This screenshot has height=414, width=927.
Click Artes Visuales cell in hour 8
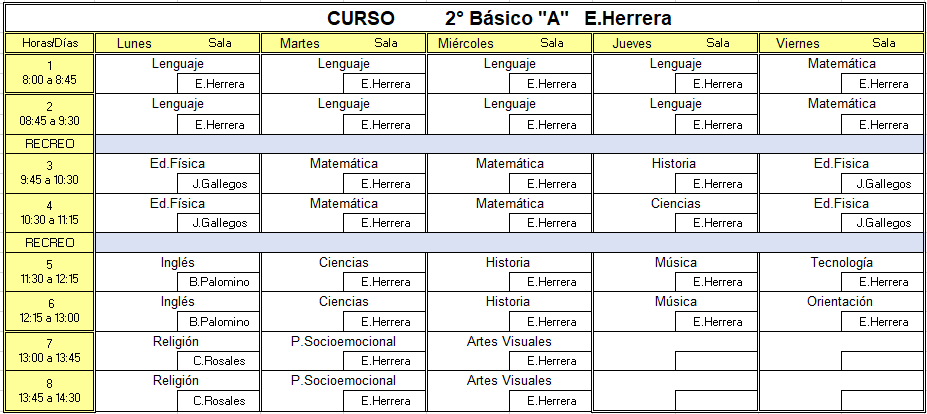tap(509, 380)
